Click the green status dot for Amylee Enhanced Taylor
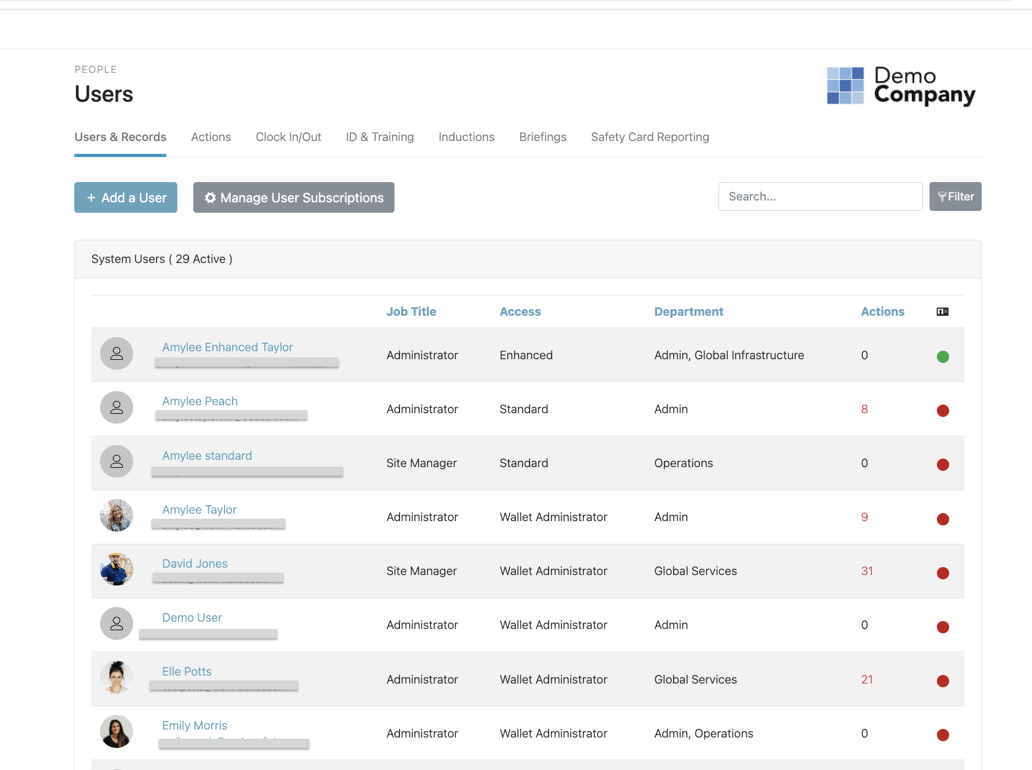1032x770 pixels. (x=942, y=357)
